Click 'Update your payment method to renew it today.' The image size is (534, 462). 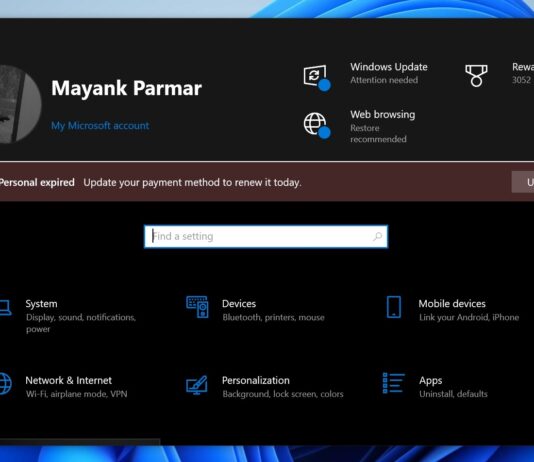pyautogui.click(x=192, y=182)
